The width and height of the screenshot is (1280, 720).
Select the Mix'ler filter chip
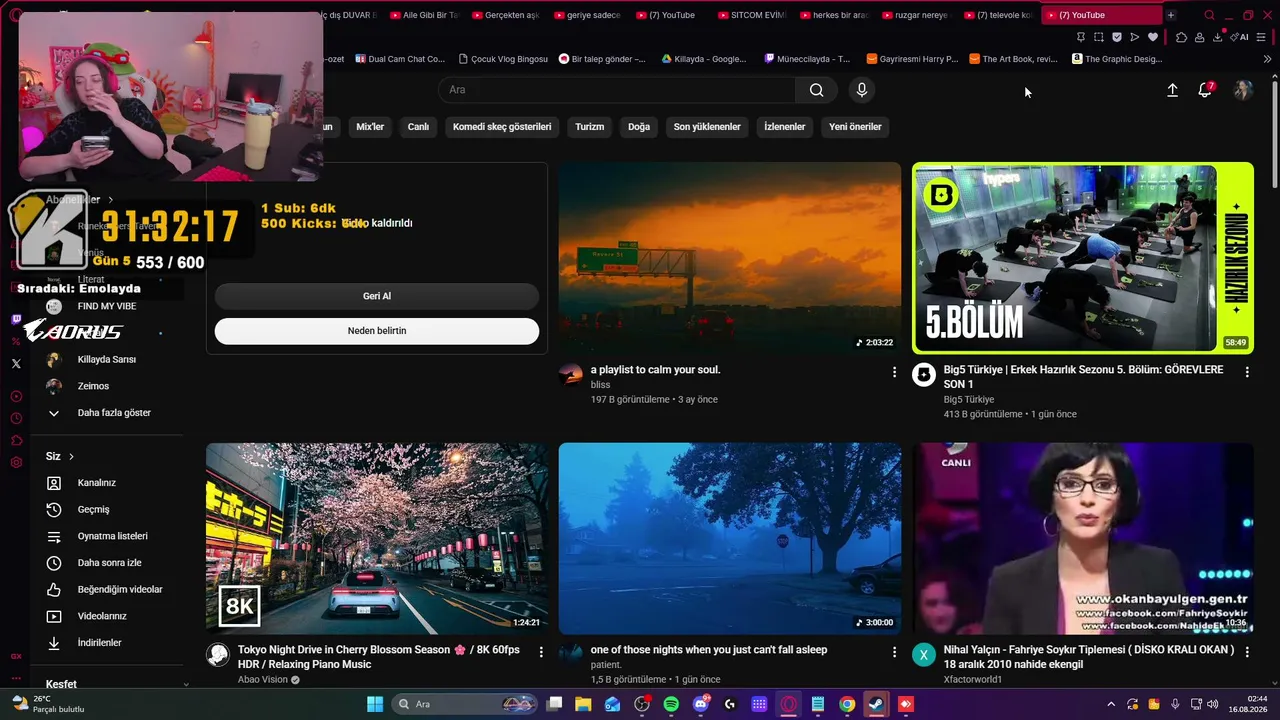370,127
